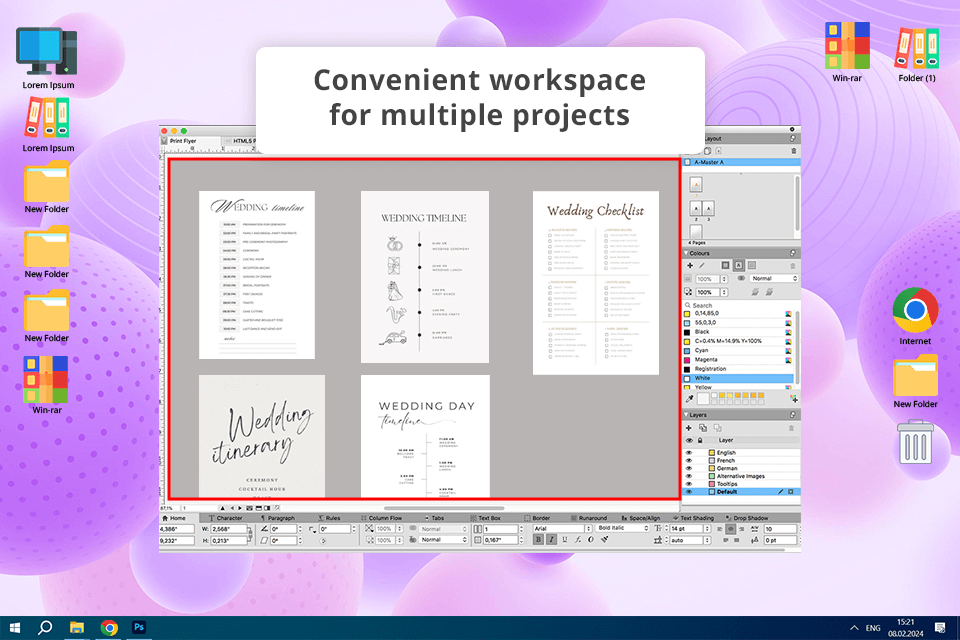This screenshot has height=640, width=960.
Task: Open Chrome from the Windows taskbar
Action: tap(109, 627)
